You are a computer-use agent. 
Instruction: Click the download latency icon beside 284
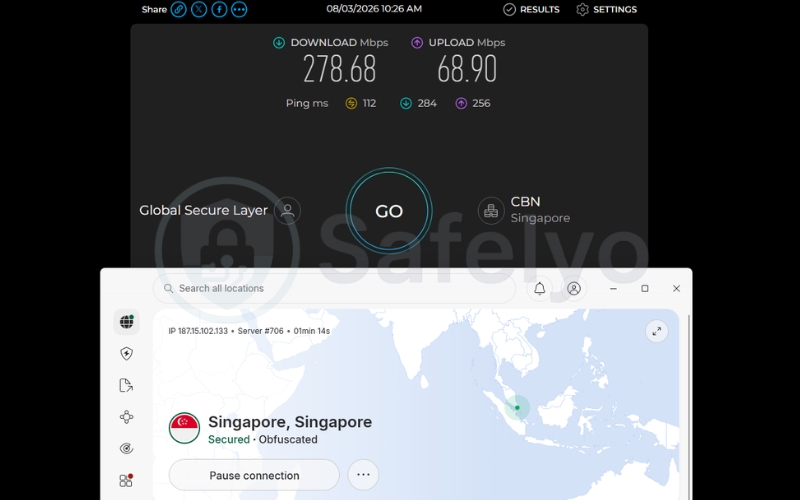406,104
